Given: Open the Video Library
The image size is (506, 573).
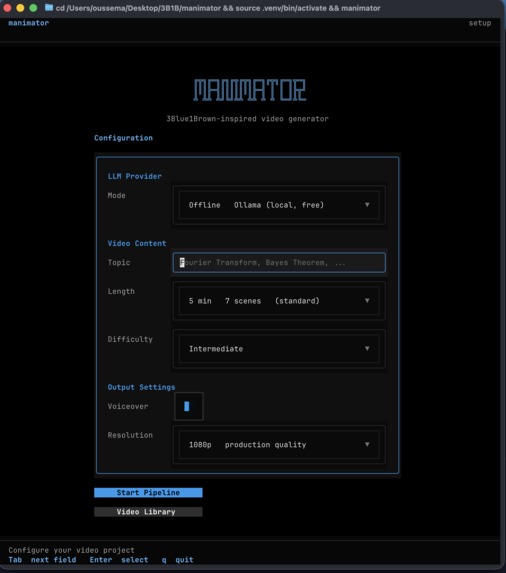Looking at the screenshot, I should coord(148,512).
